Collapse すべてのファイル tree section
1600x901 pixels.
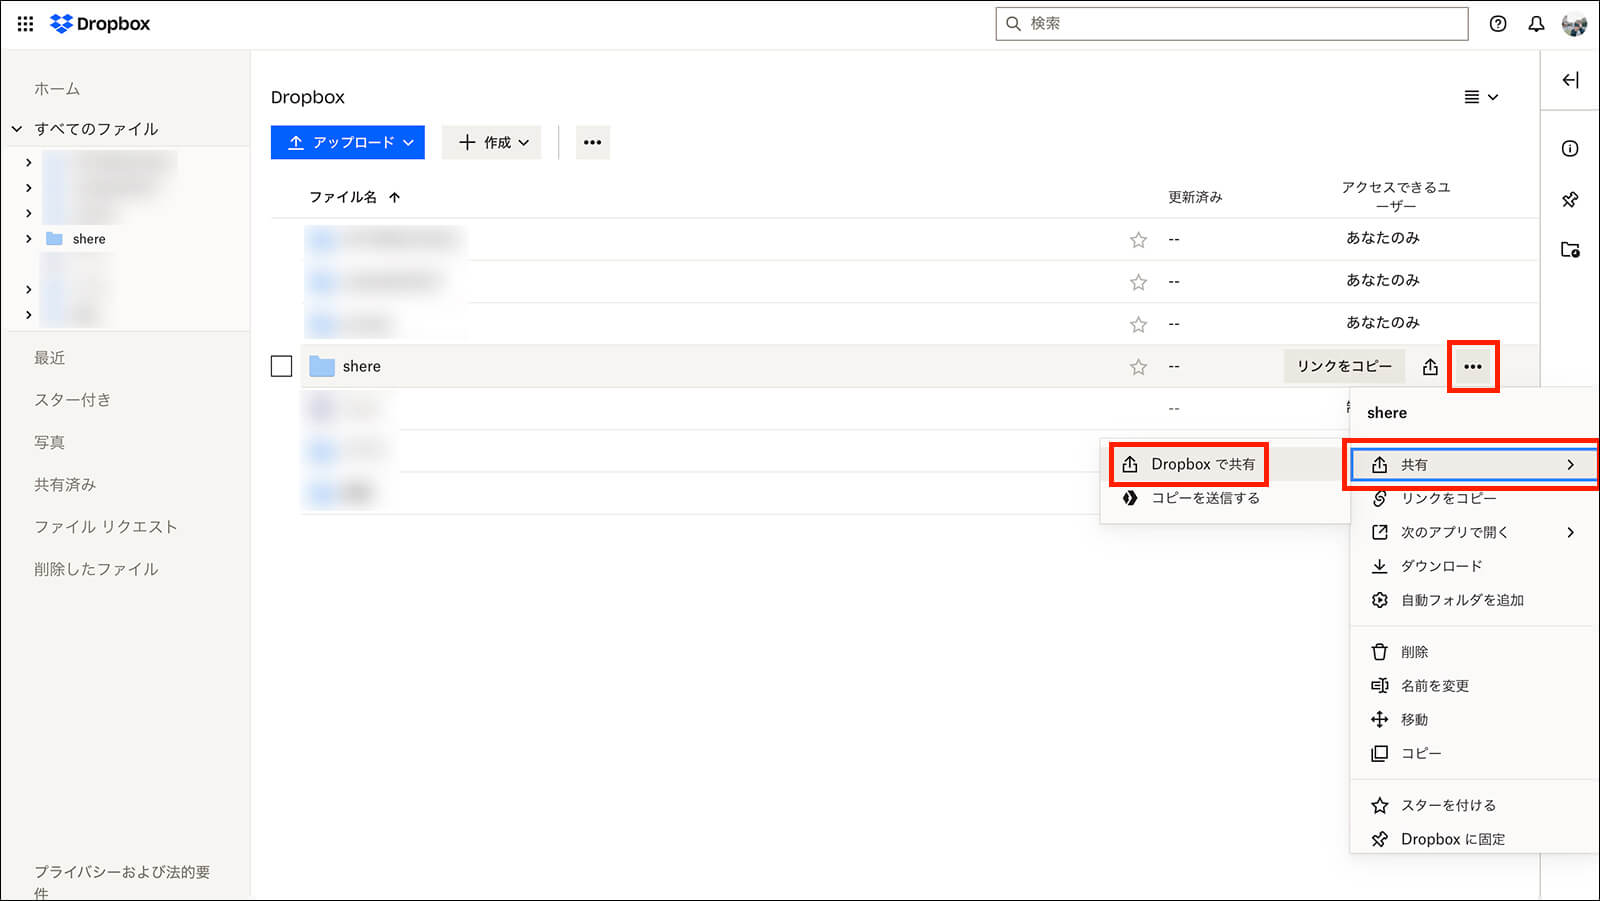coord(17,129)
